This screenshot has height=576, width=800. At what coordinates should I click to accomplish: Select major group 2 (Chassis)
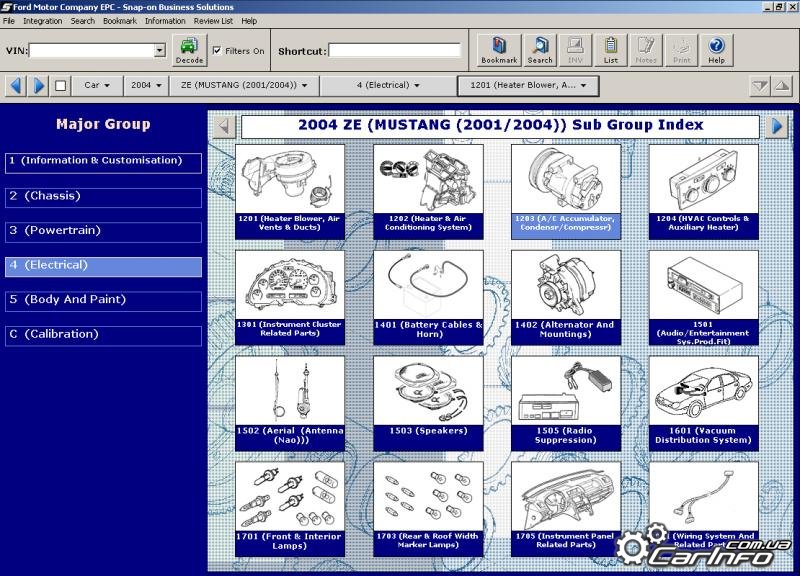pos(104,197)
